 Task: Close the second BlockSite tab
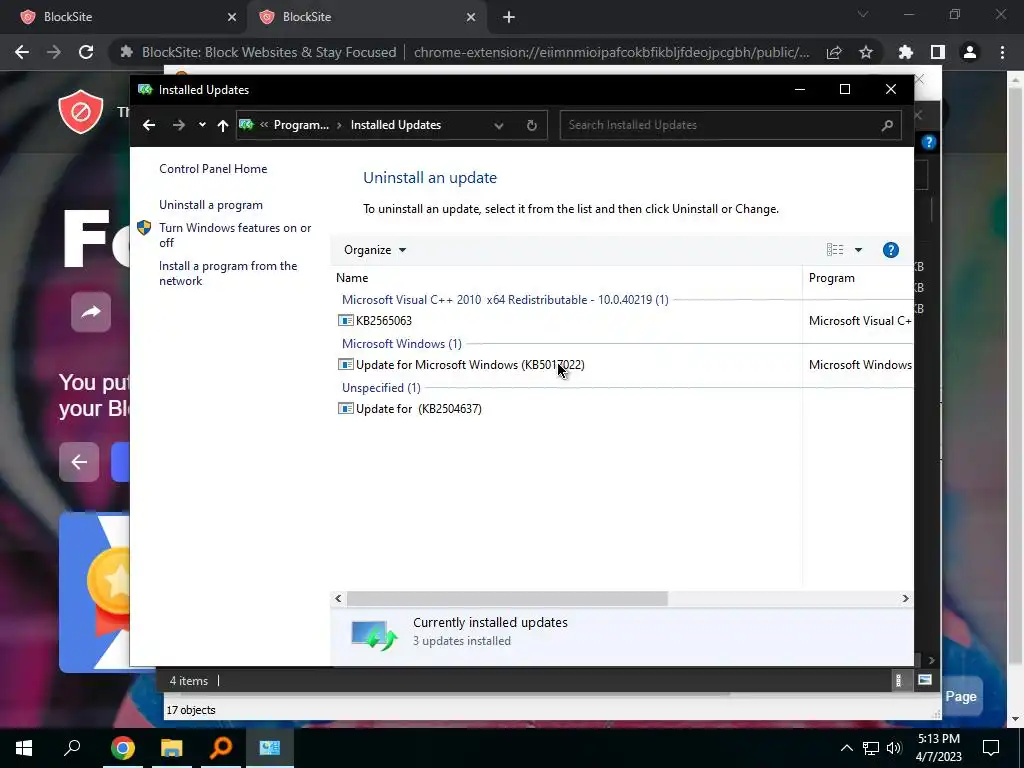(x=471, y=18)
